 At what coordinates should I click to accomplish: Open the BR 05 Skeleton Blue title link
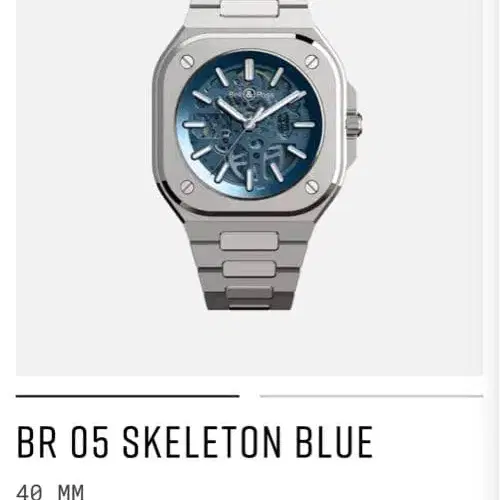click(195, 442)
